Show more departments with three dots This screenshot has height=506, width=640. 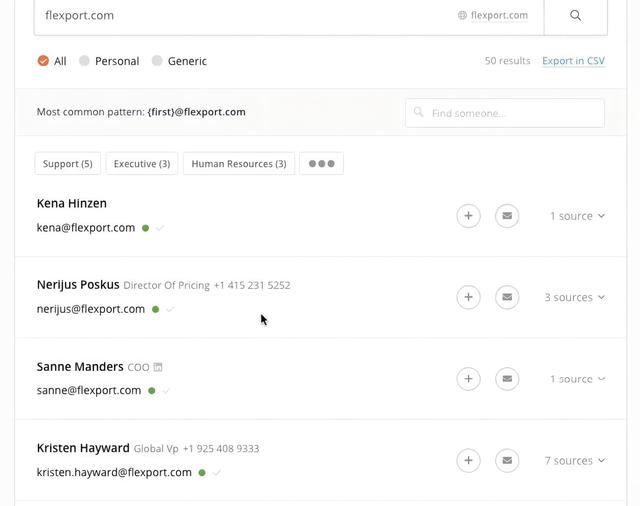(x=321, y=164)
